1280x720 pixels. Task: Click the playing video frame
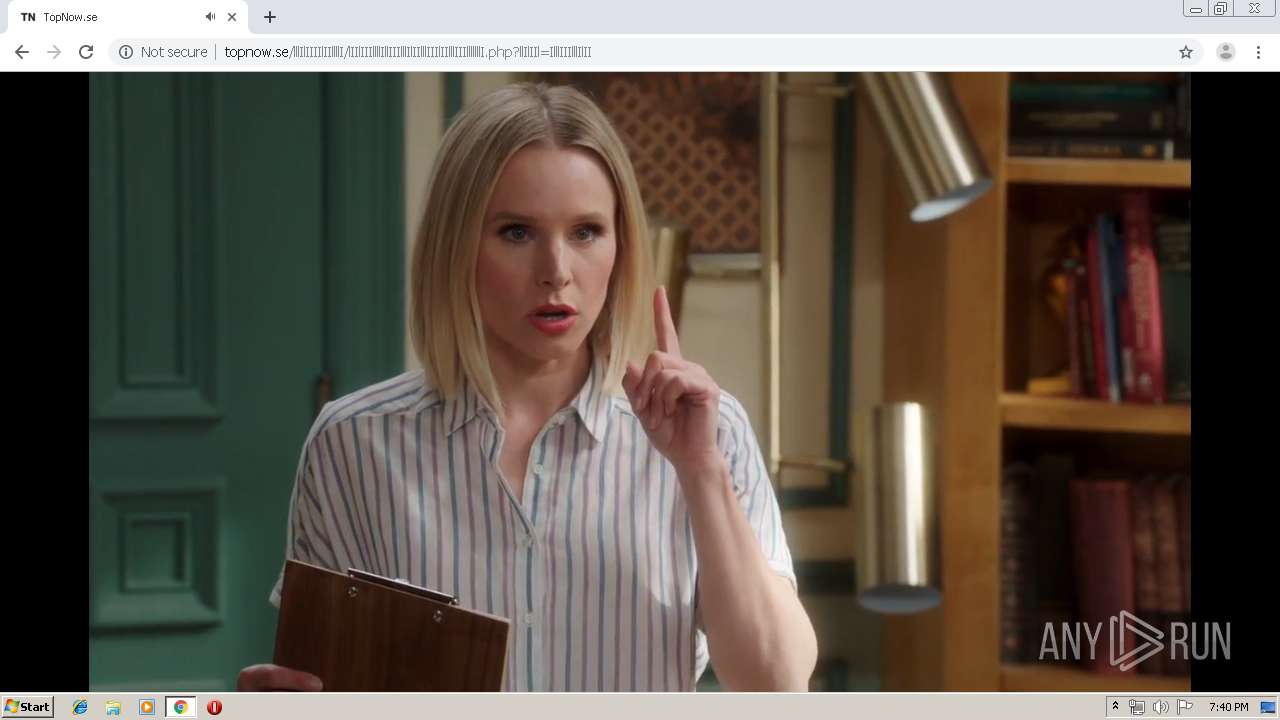point(640,381)
